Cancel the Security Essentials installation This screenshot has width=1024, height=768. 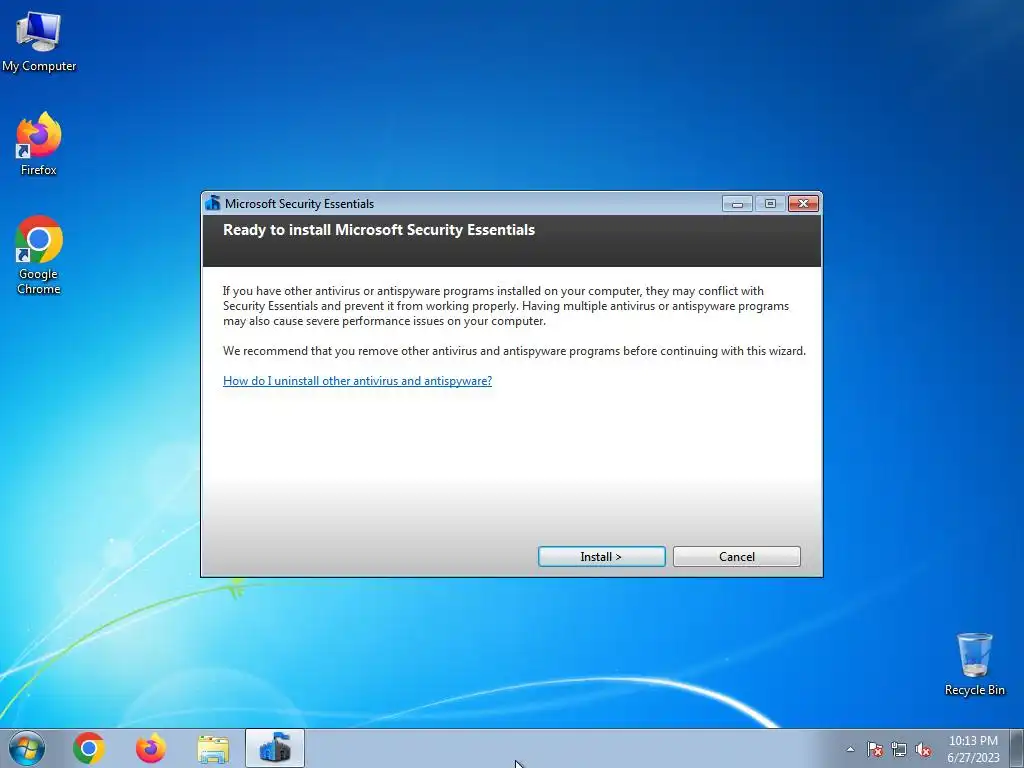(x=737, y=556)
